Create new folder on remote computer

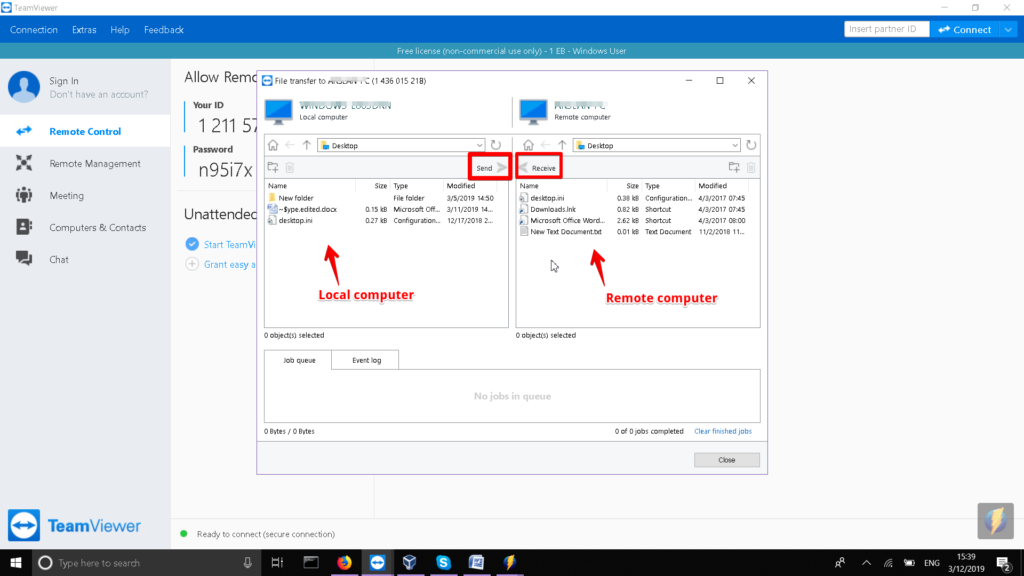pos(734,168)
